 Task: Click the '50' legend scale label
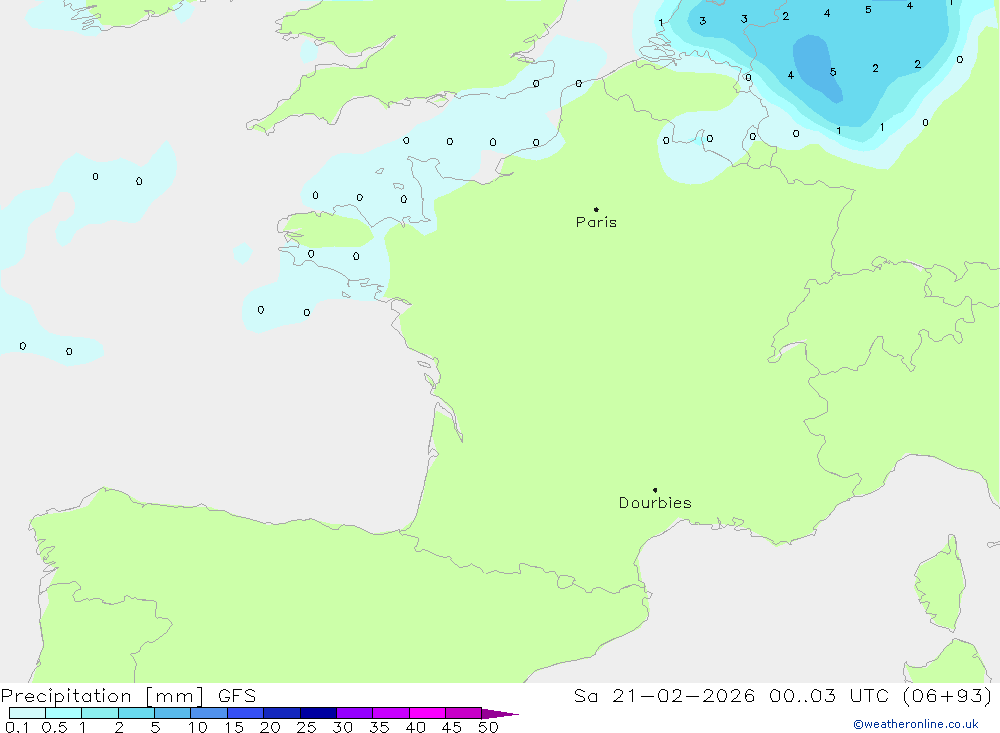point(489,727)
